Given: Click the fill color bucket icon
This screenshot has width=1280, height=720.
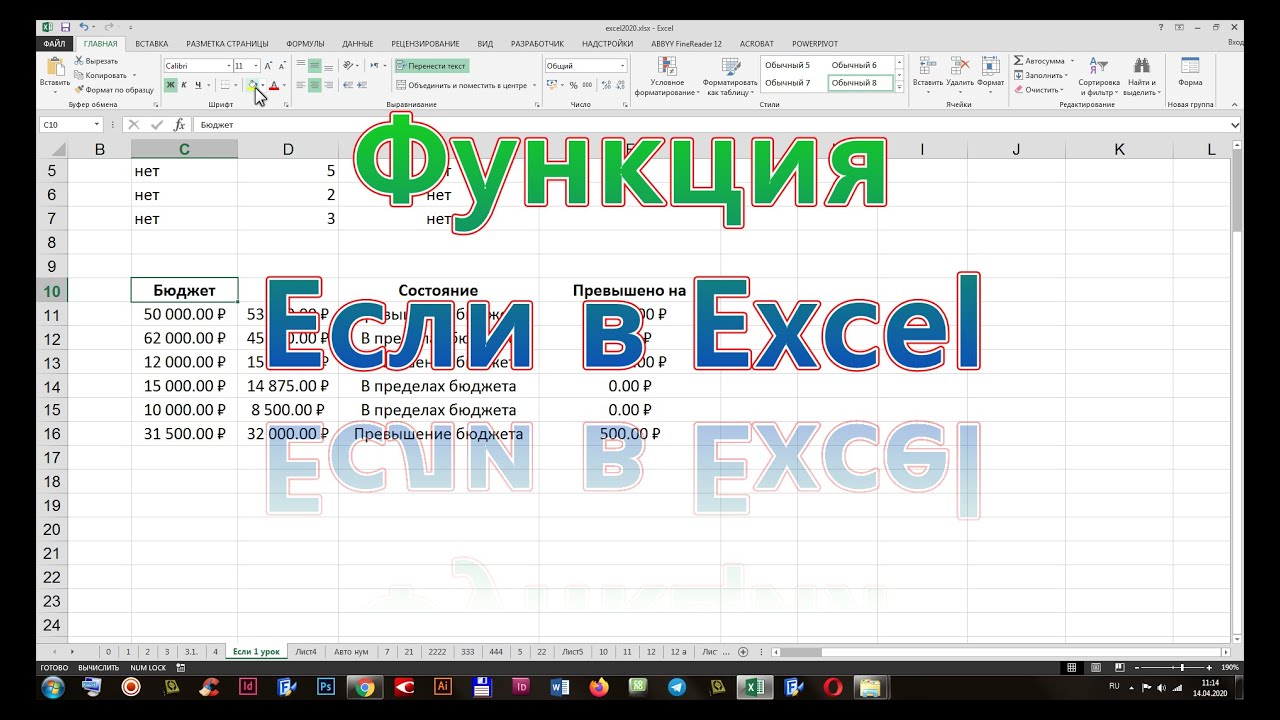Looking at the screenshot, I should point(252,85).
